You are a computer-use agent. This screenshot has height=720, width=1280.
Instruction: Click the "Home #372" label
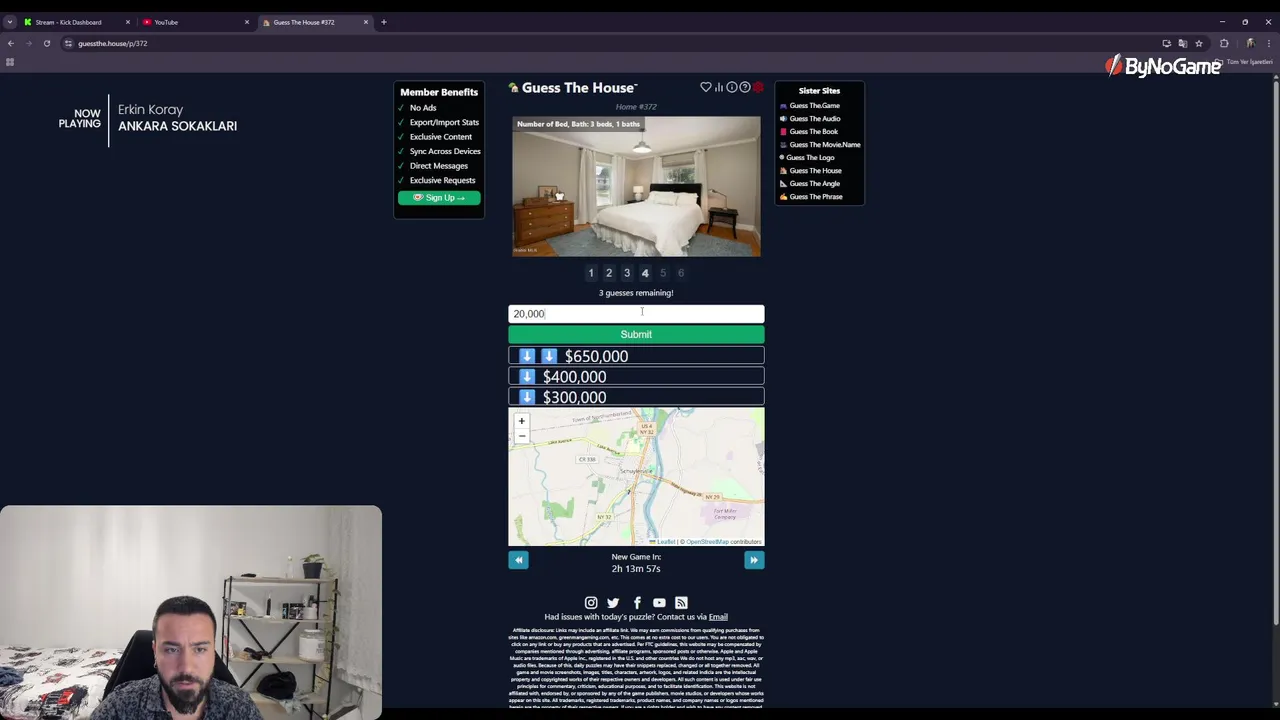pos(636,107)
